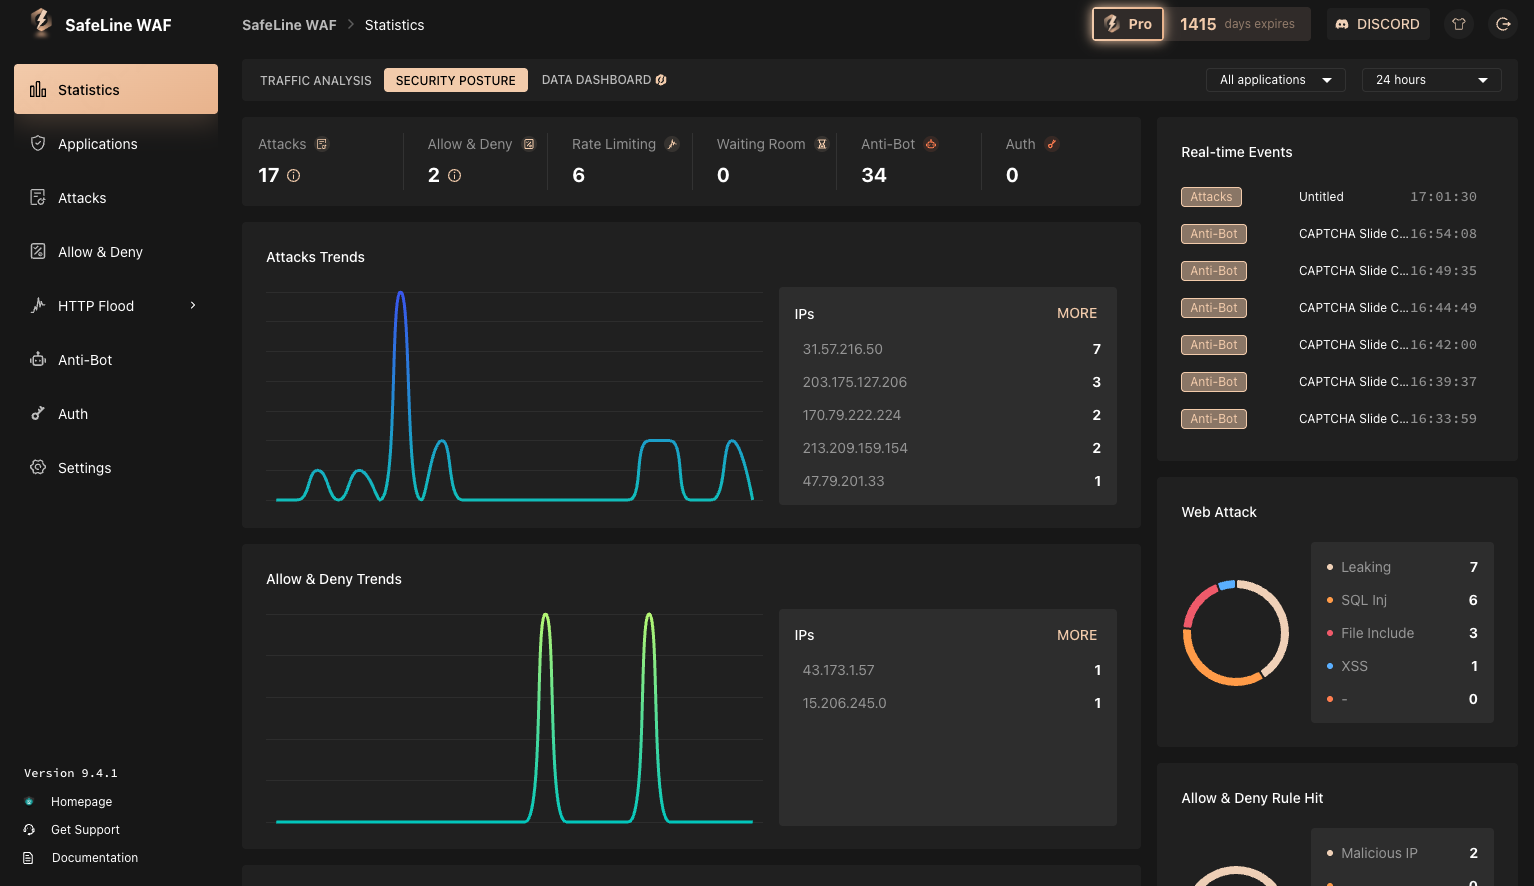Click the XSS legend entry
The height and width of the screenshot is (886, 1534).
pos(1402,666)
